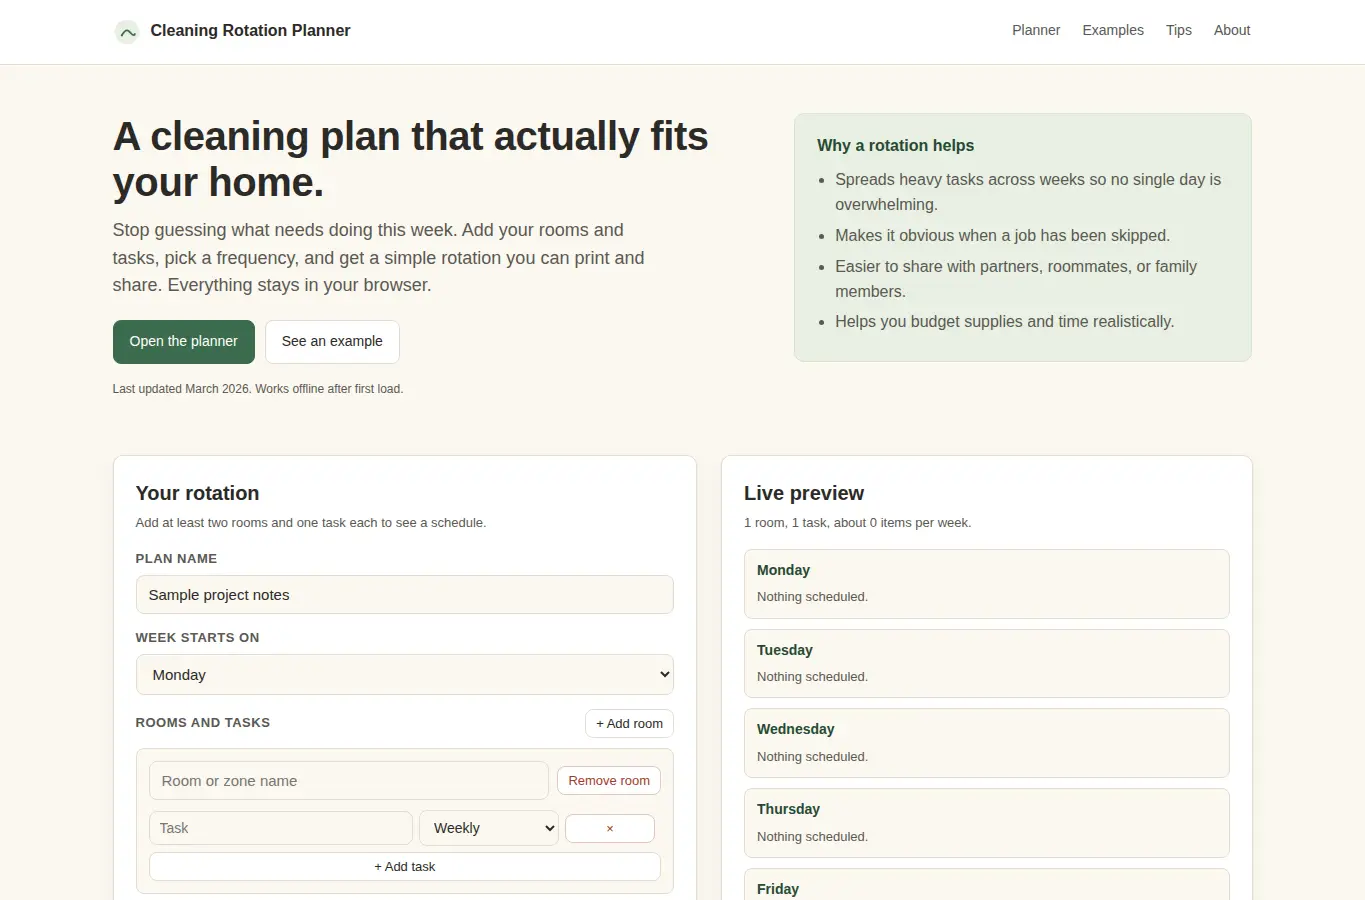Click the 'Spreads heavy tasks' bullet point
The height and width of the screenshot is (900, 1365).
pyautogui.click(x=1028, y=192)
